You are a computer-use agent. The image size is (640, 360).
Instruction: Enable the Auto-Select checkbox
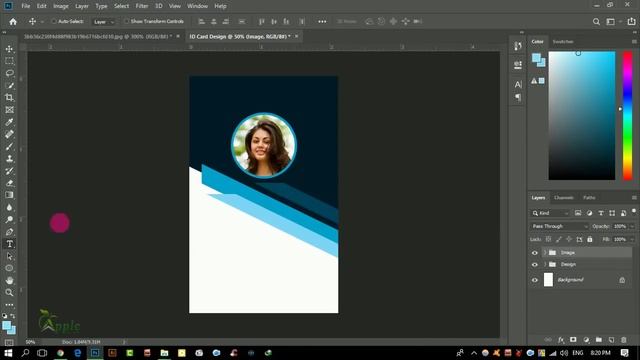(x=53, y=21)
